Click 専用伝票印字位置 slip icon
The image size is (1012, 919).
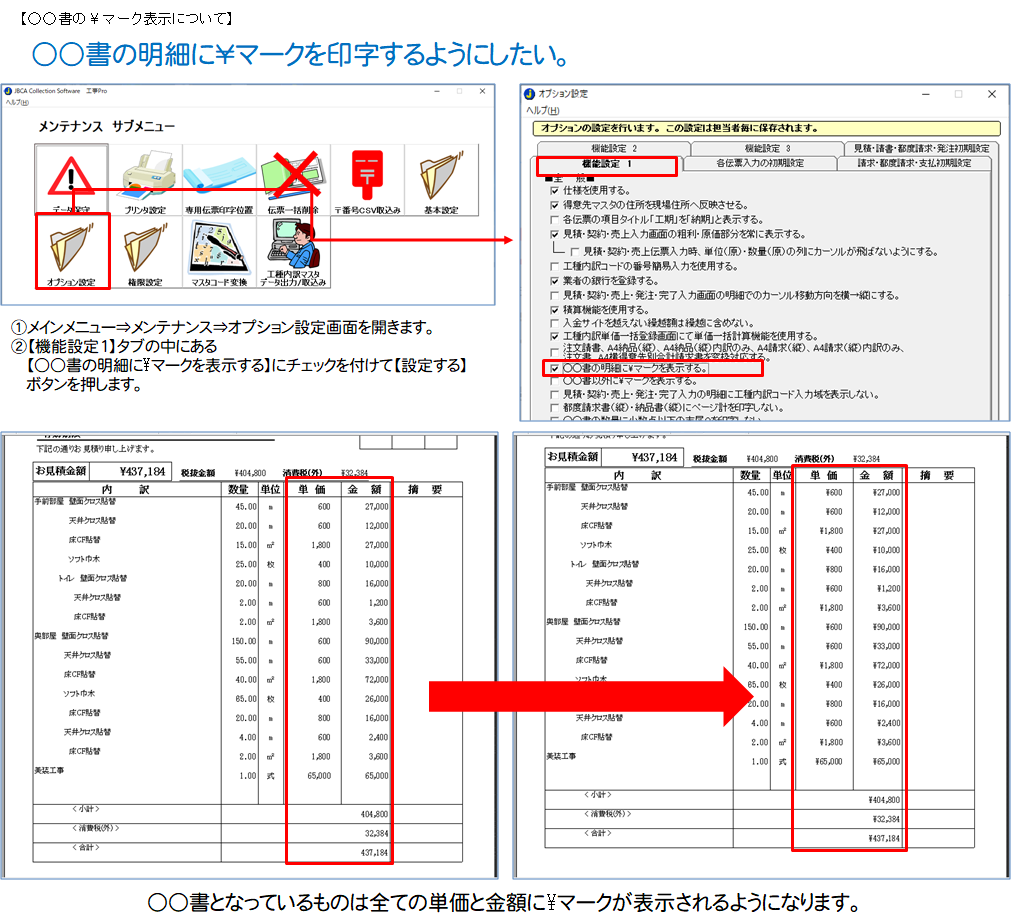(219, 178)
